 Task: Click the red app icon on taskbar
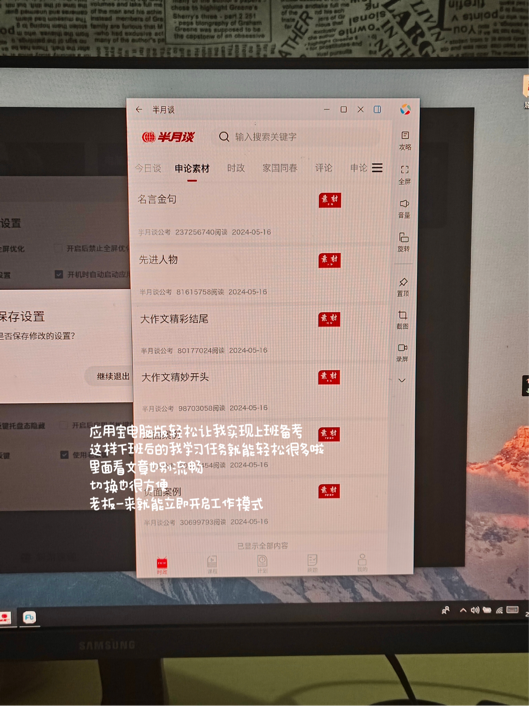5,617
